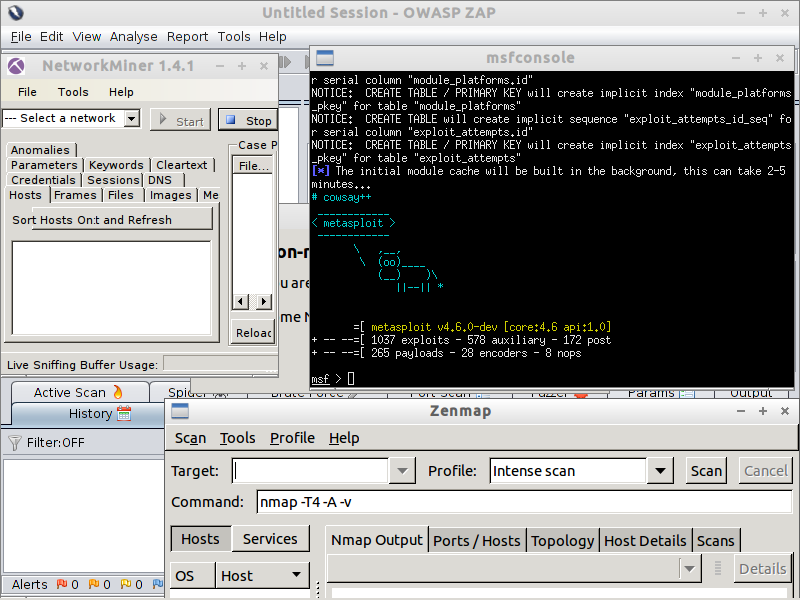The image size is (800, 600).
Task: Switch to the Credentials tab in NetworkMiner
Action: [x=43, y=180]
